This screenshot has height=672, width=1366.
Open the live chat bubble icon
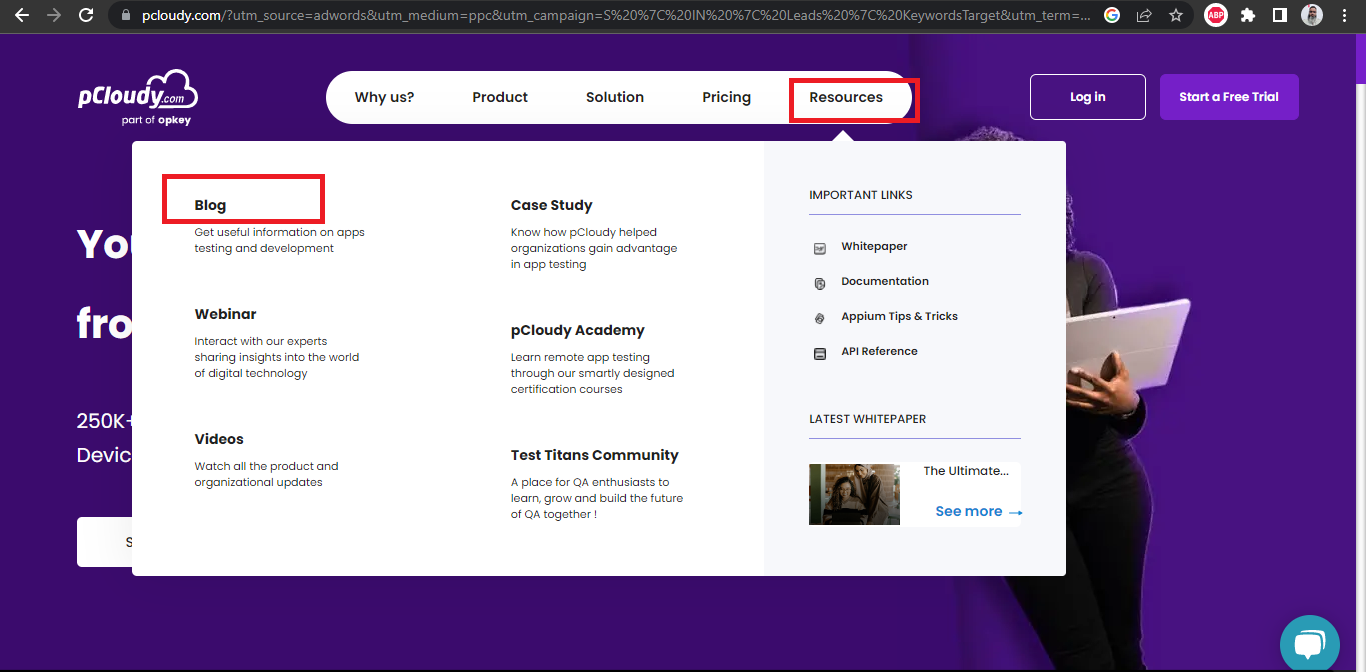coord(1309,645)
